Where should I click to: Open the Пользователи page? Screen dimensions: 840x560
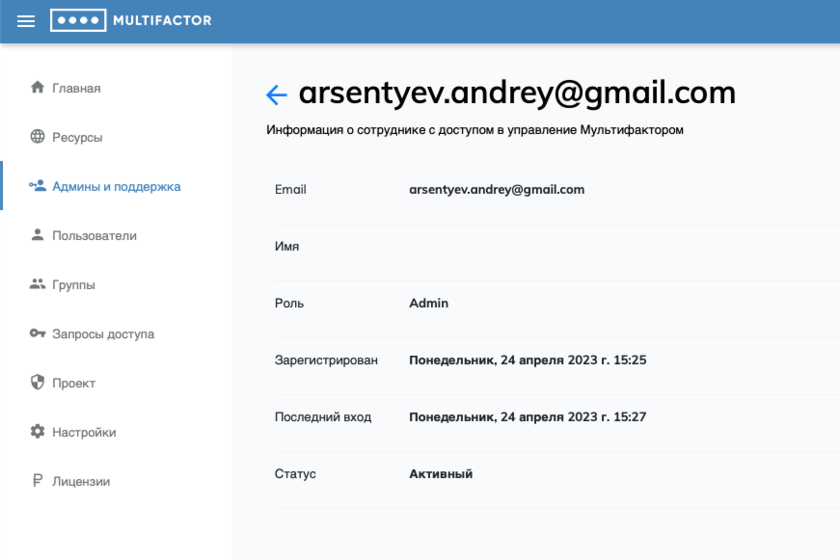coord(94,236)
